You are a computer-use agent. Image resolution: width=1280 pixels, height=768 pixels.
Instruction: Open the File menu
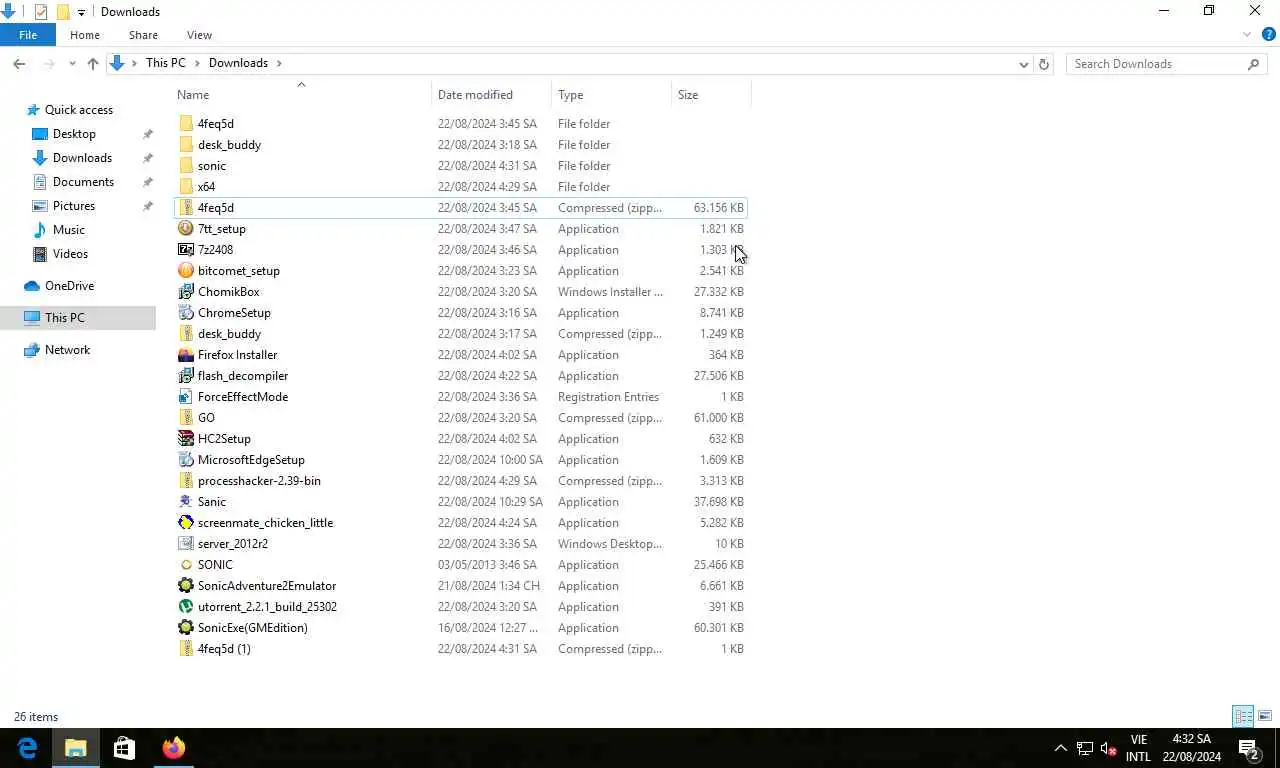[28, 35]
